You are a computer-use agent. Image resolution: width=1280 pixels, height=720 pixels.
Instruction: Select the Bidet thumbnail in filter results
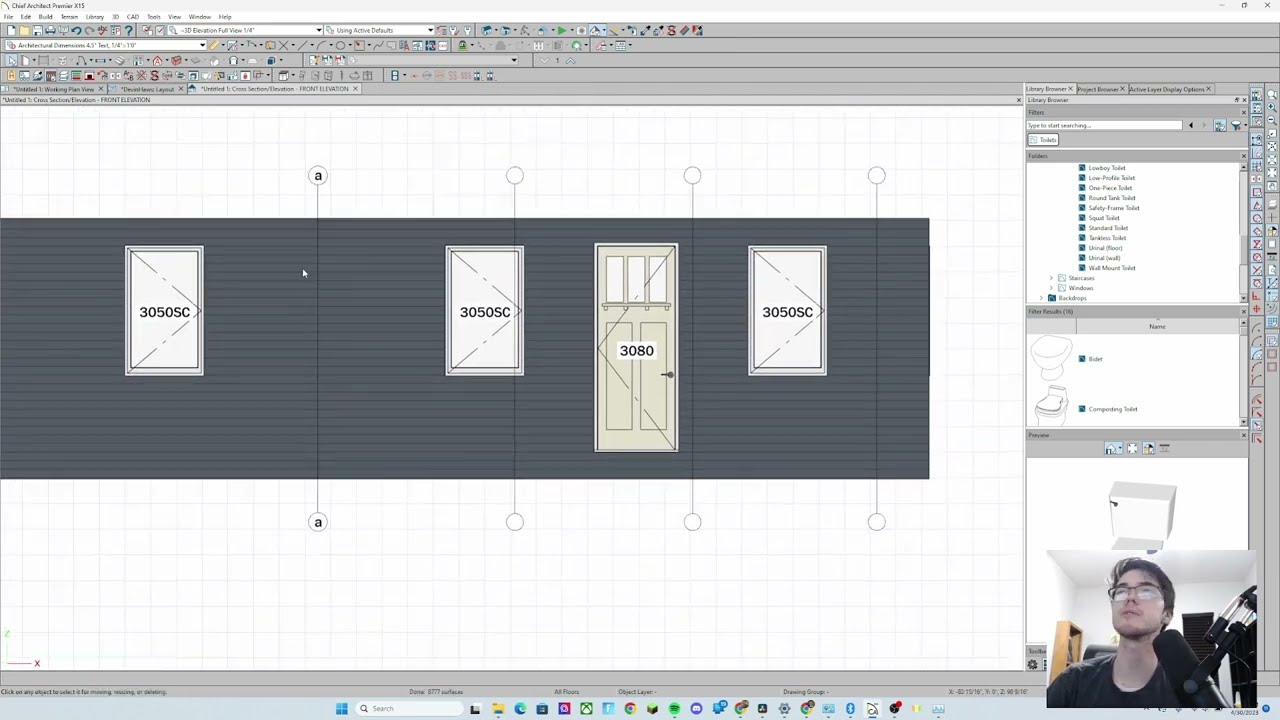(1050, 359)
